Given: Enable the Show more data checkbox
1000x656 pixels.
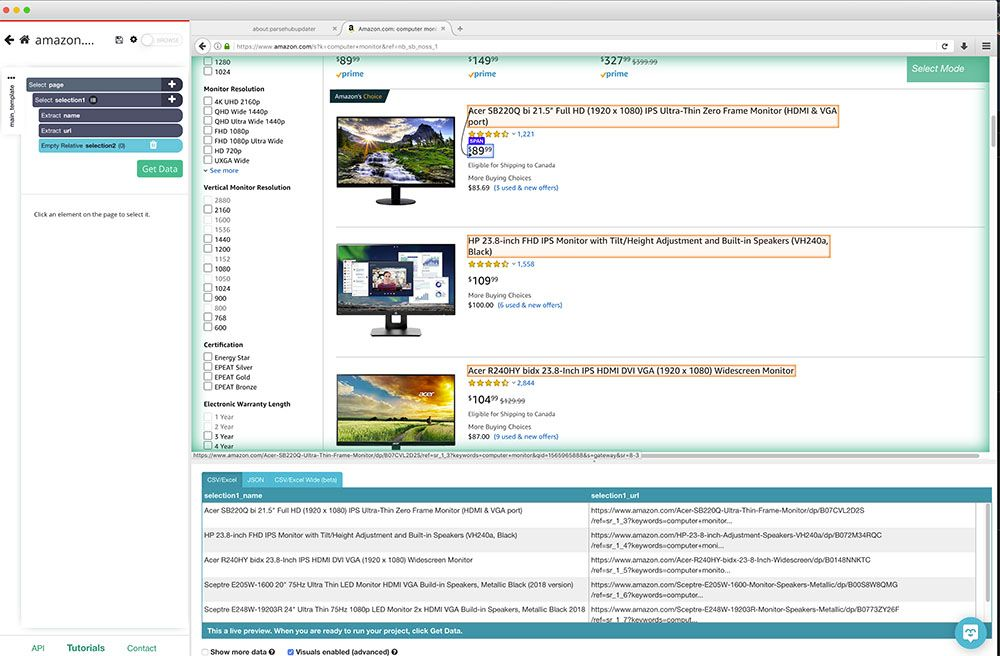Looking at the screenshot, I should [205, 652].
